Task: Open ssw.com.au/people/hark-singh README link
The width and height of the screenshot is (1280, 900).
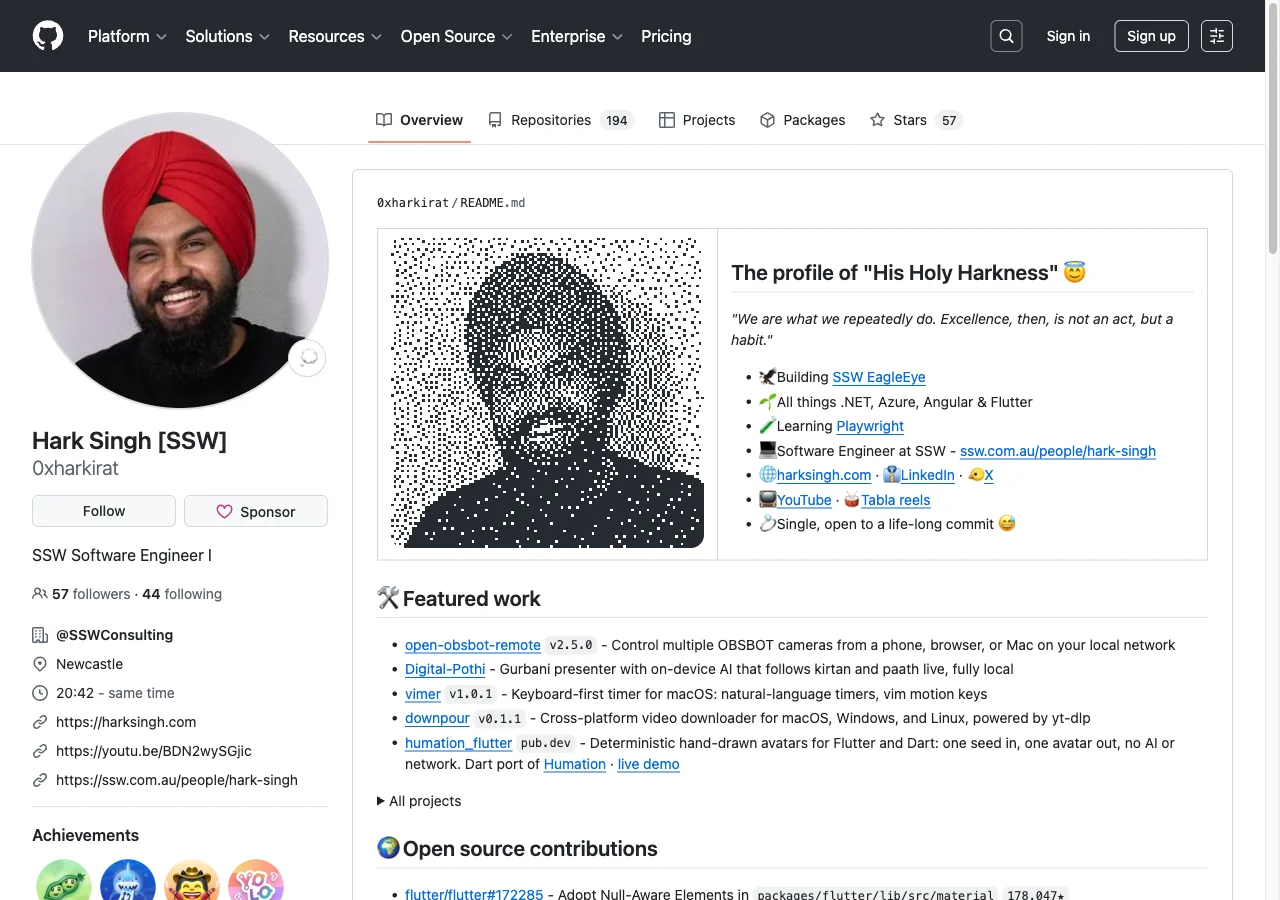Action: click(x=1058, y=451)
